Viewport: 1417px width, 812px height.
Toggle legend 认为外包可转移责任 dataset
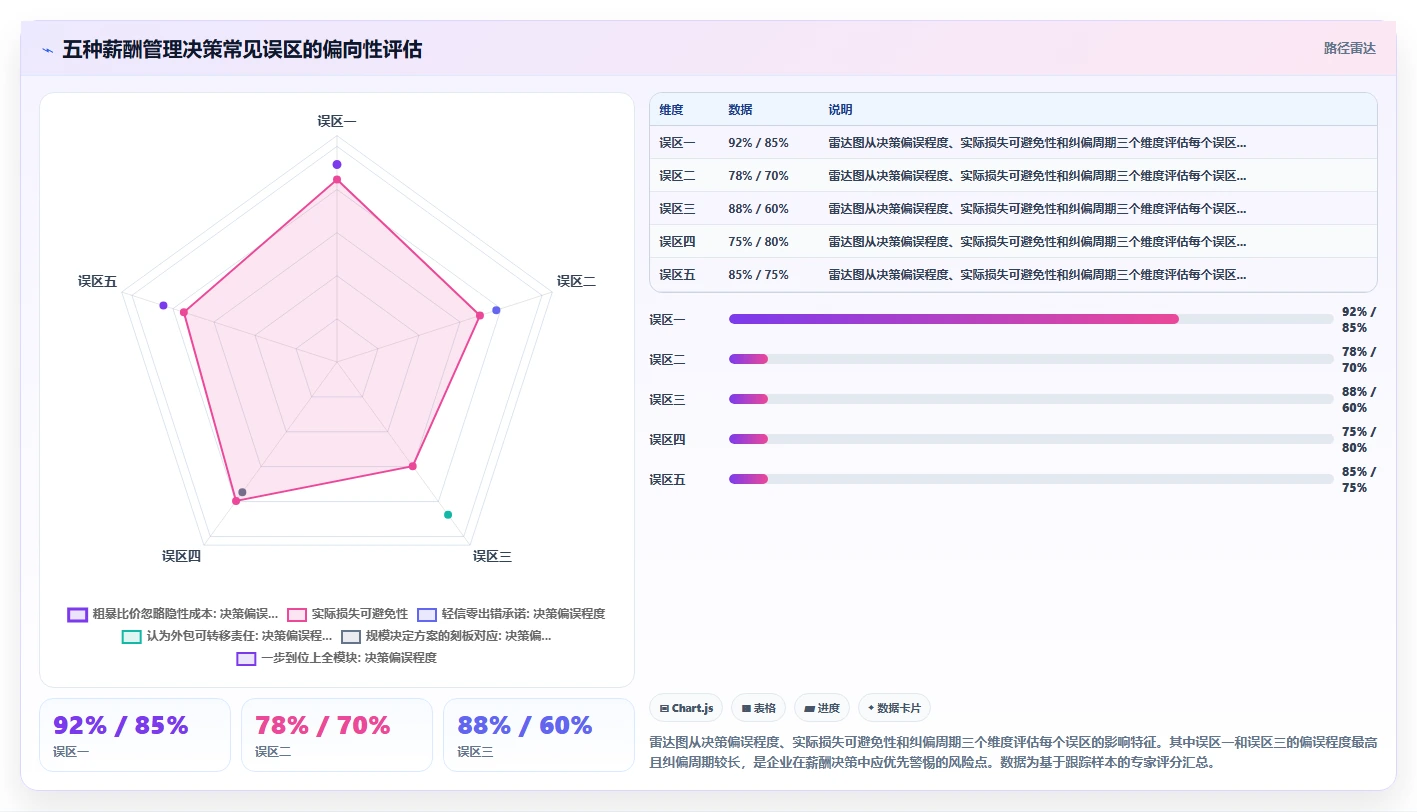(x=227, y=636)
